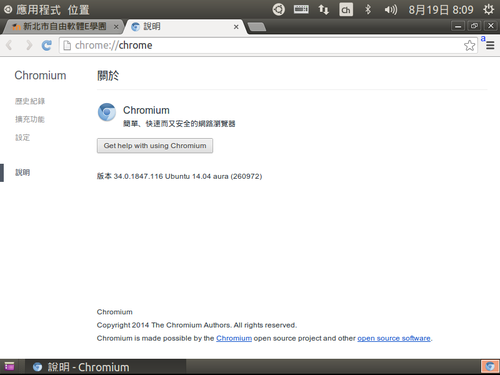Screen dimensions: 500x375
Task: Open the Bluetooth indicator
Action: tap(368, 9)
